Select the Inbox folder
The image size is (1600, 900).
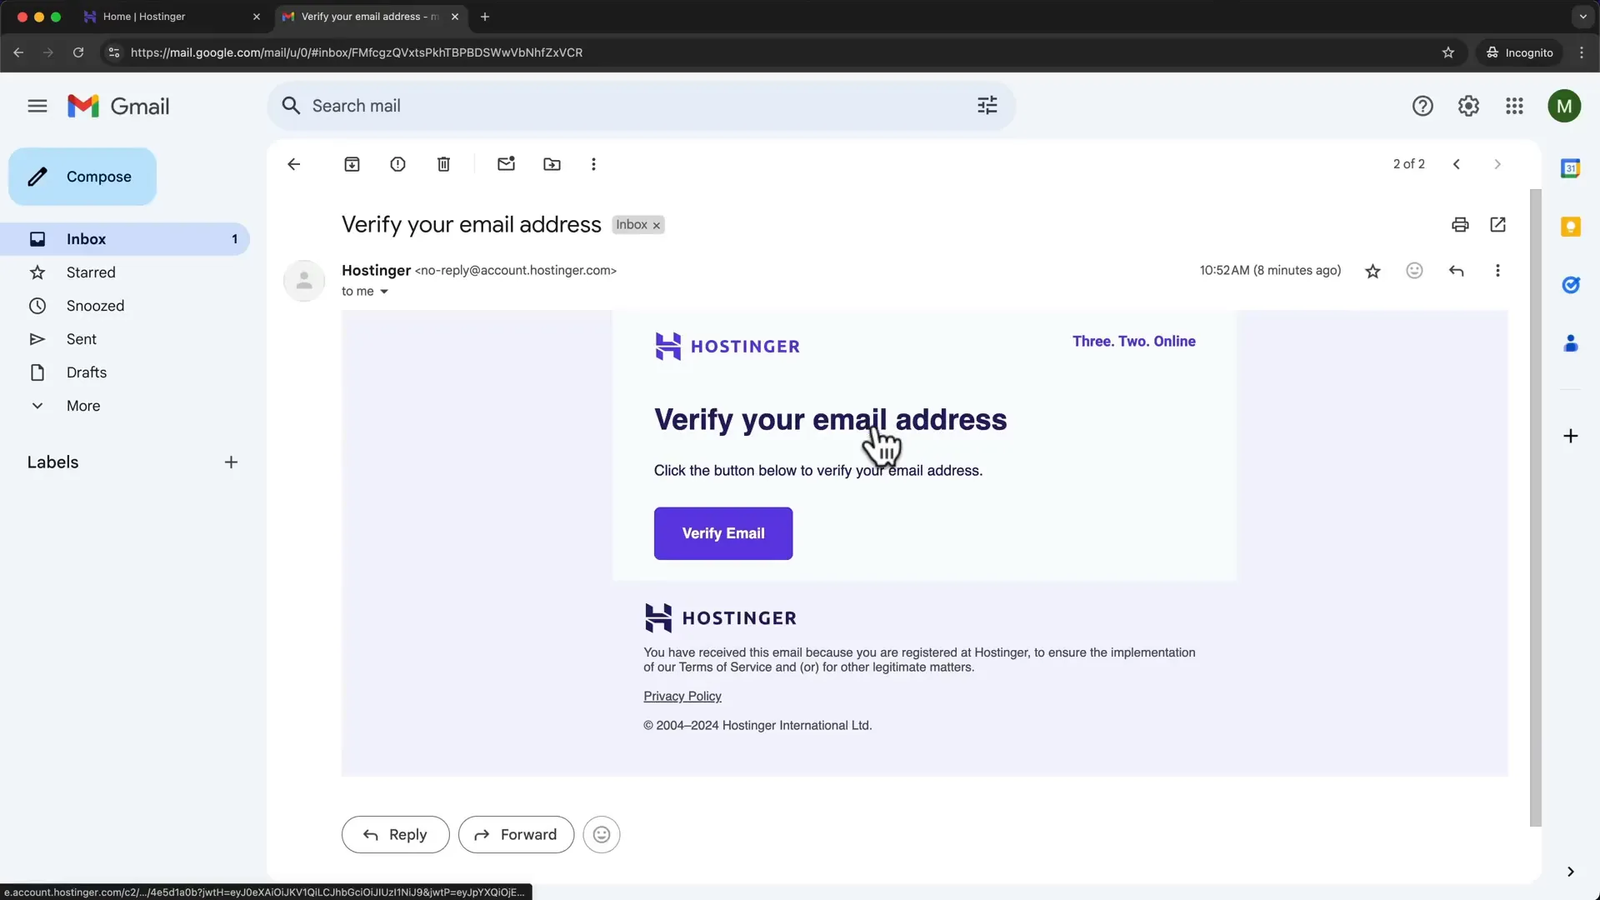click(x=125, y=239)
